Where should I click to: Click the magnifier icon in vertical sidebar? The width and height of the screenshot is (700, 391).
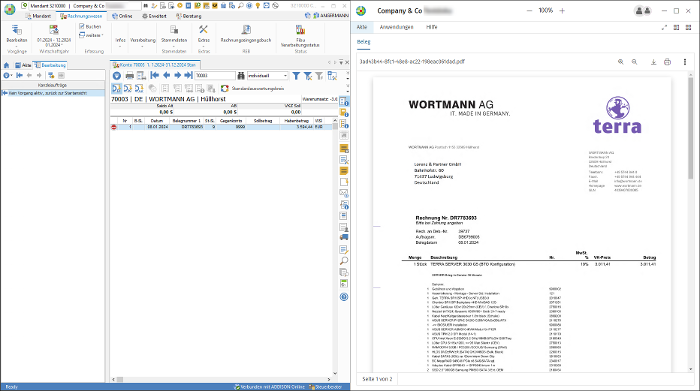click(x=344, y=261)
